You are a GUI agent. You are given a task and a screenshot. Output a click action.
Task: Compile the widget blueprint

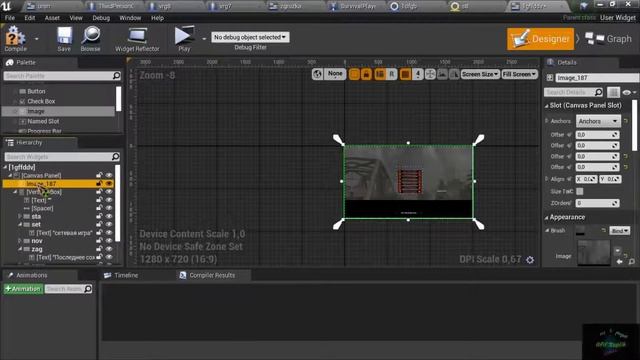[15, 39]
